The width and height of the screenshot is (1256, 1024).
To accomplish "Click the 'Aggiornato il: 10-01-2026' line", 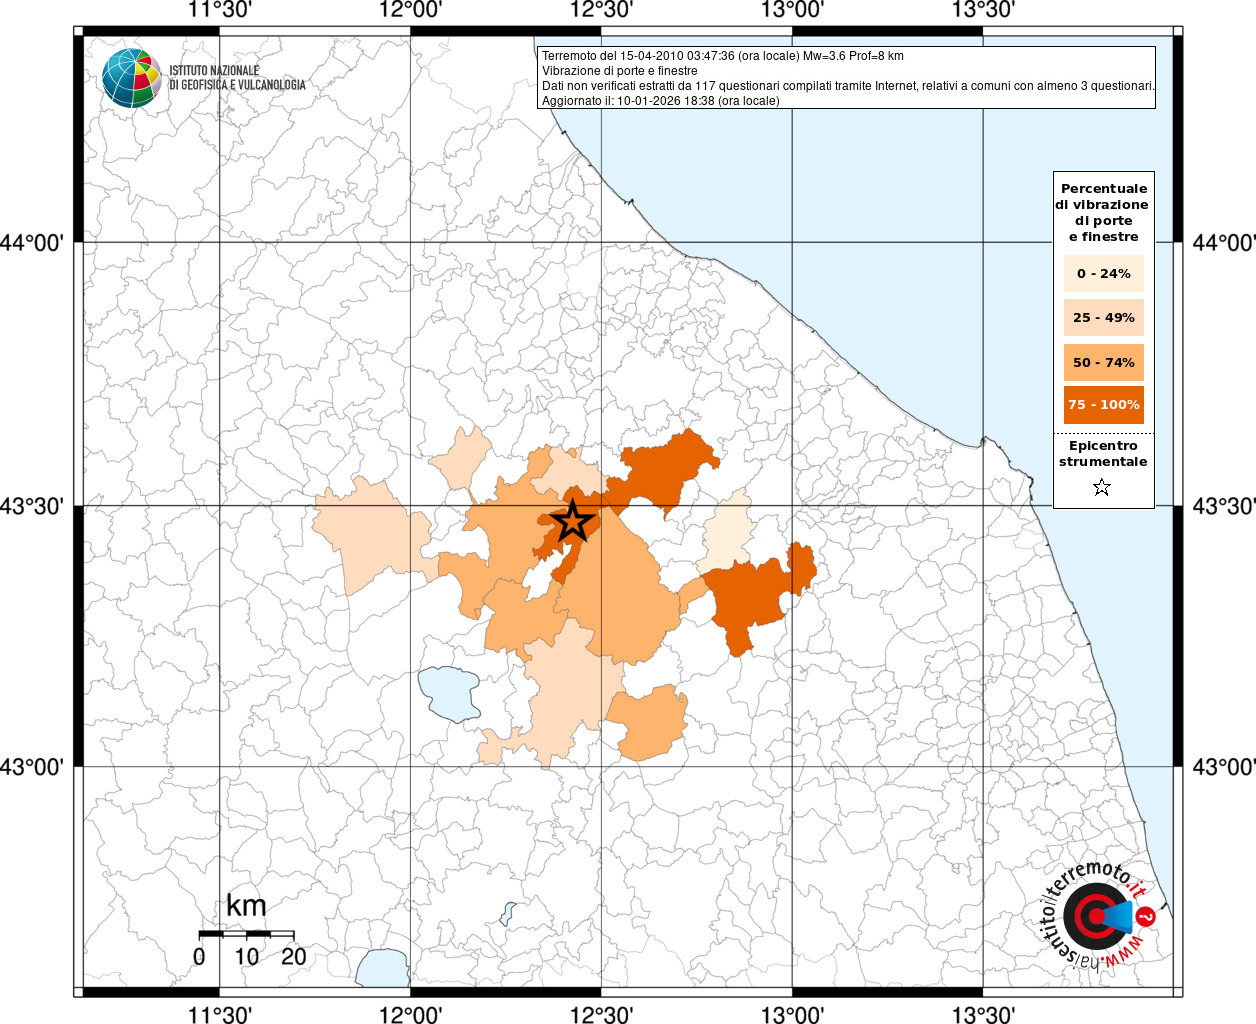I will [660, 101].
